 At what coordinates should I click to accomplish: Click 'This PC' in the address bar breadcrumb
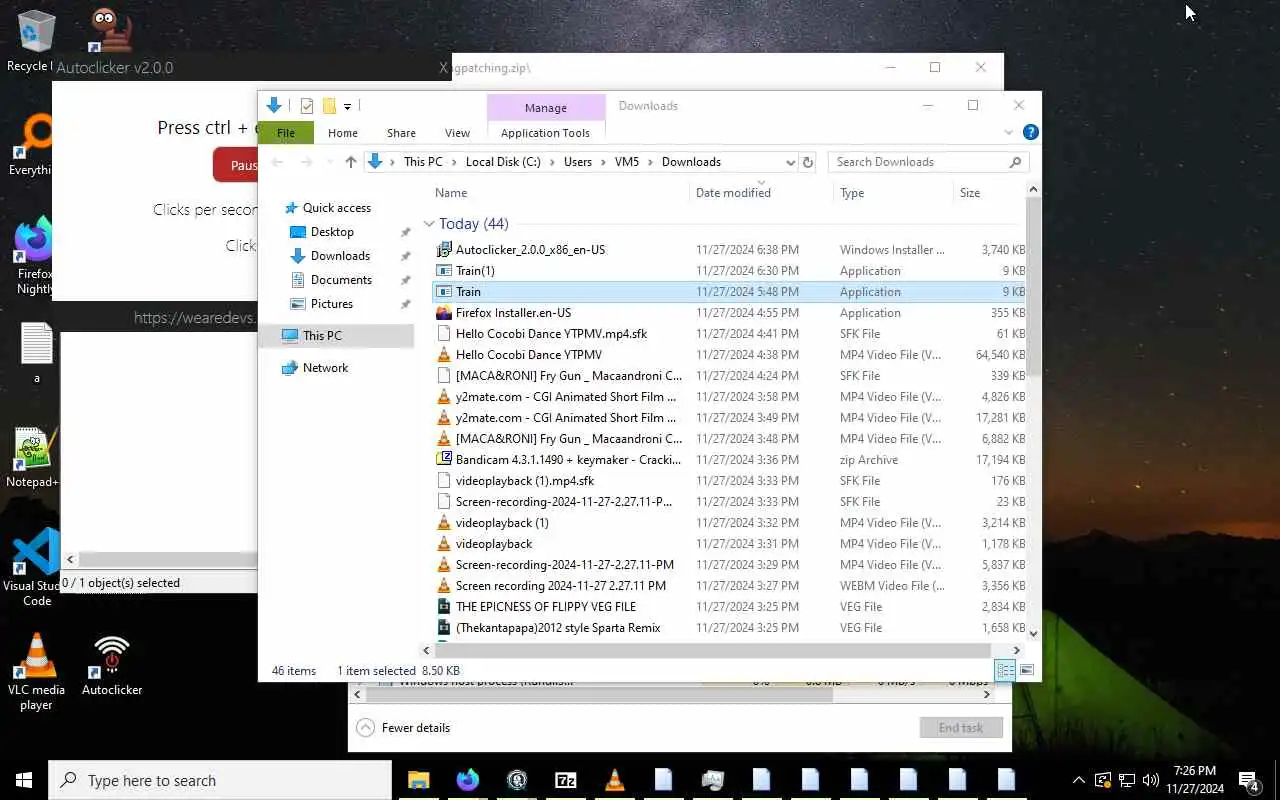coord(423,162)
